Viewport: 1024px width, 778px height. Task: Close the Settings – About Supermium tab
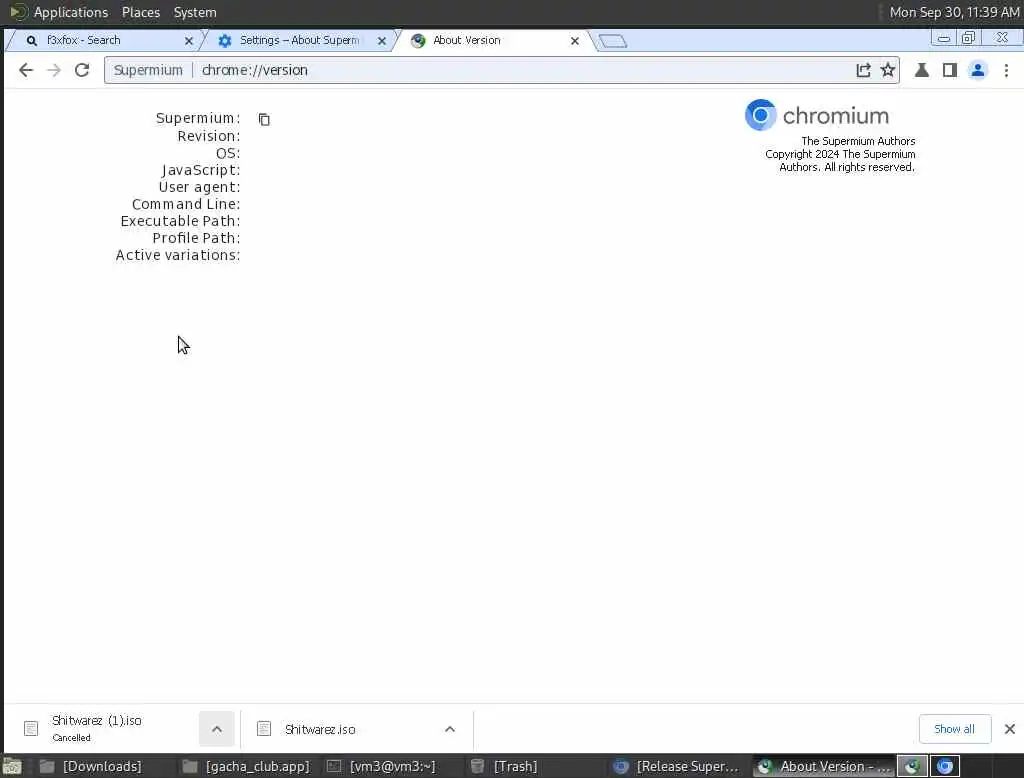click(382, 41)
